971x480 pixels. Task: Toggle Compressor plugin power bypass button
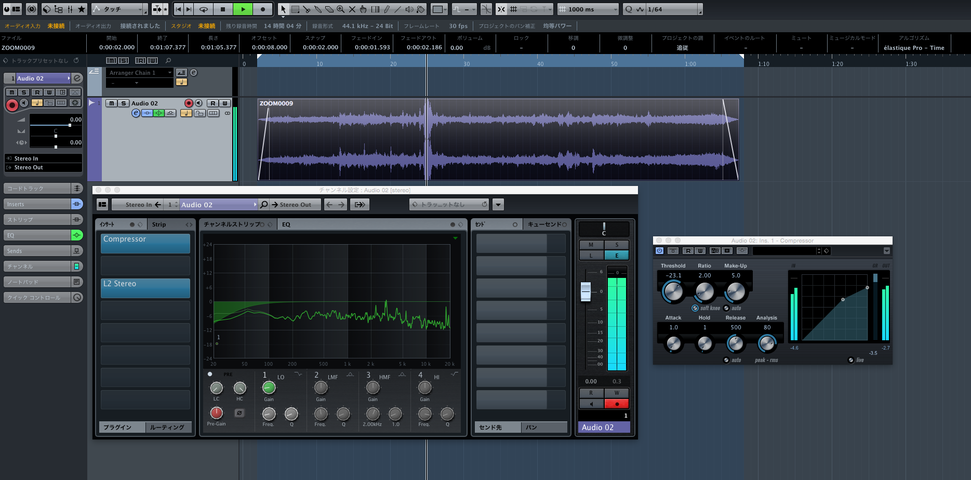click(x=660, y=251)
